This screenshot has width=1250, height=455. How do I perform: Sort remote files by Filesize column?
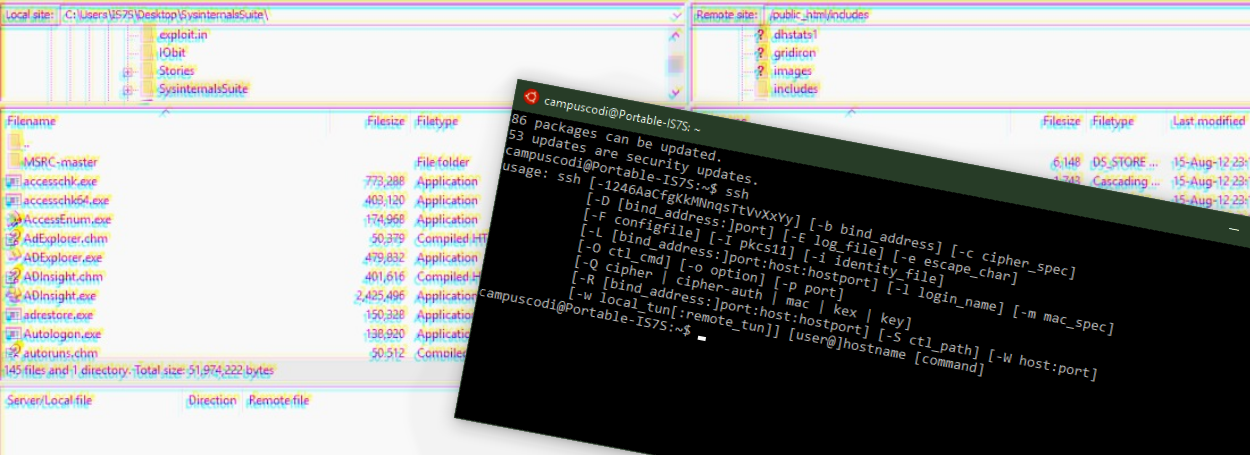(x=1061, y=121)
